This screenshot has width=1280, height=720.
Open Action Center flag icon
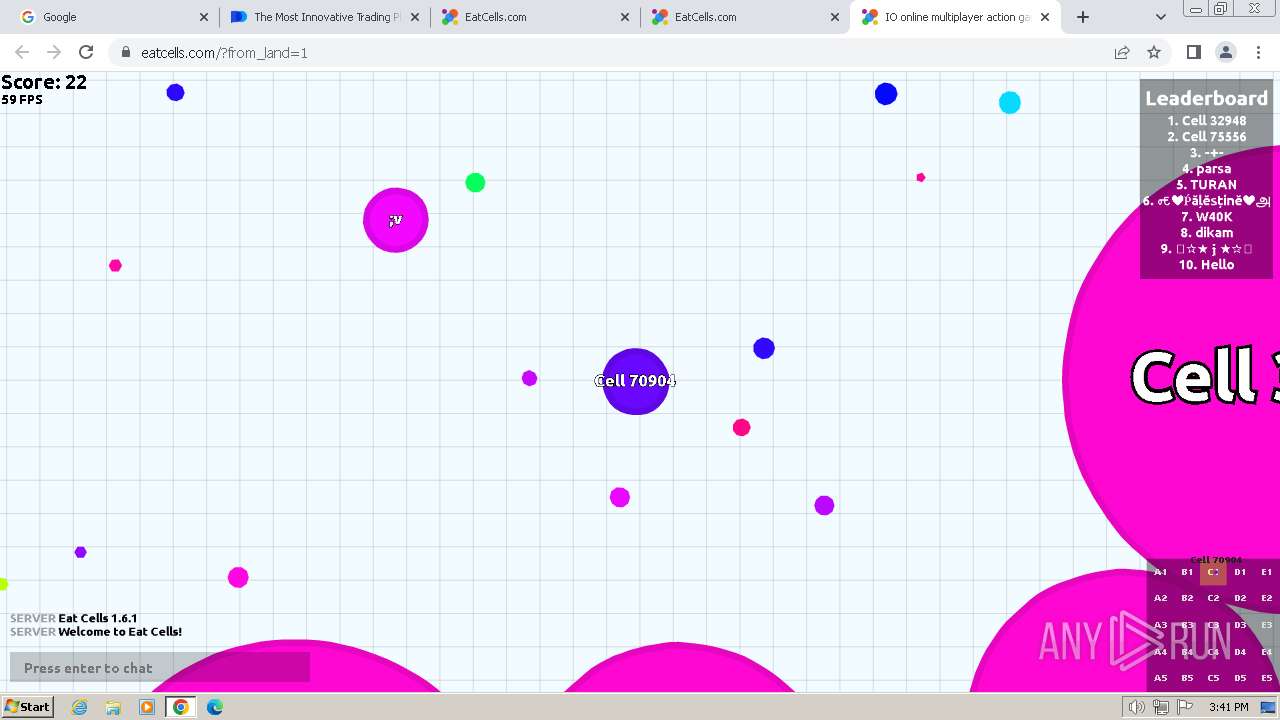tap(1185, 707)
